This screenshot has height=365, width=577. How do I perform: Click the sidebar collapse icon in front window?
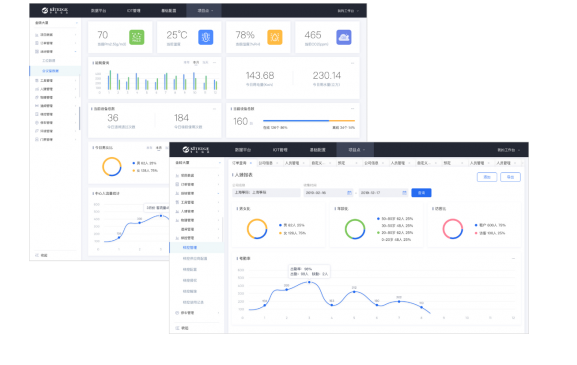(x=177, y=328)
